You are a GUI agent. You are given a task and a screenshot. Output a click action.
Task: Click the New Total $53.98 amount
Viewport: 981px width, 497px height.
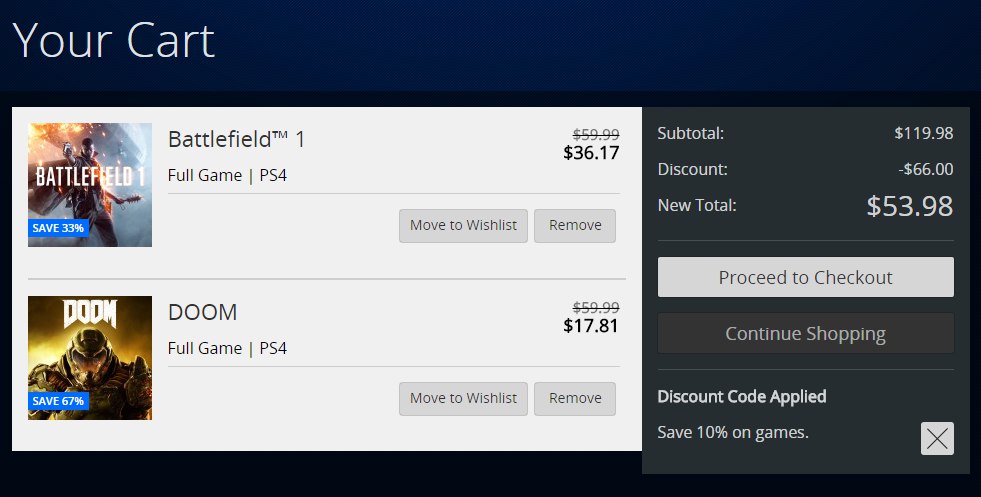click(x=910, y=206)
